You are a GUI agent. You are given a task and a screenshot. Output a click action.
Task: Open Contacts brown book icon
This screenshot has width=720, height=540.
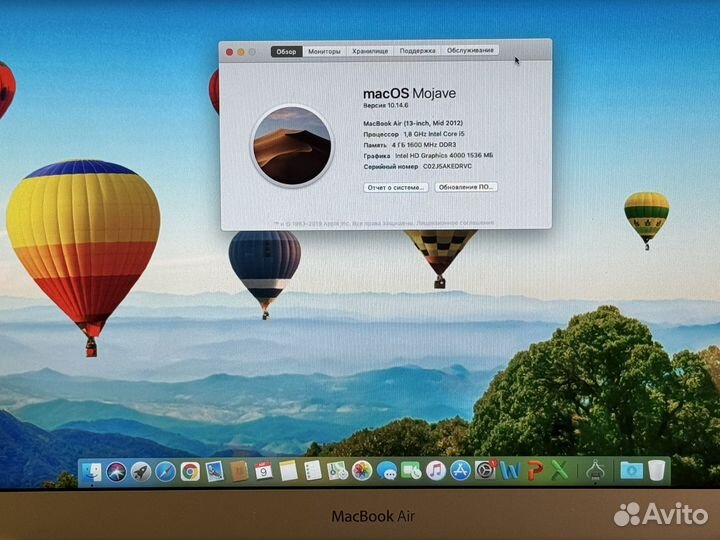tap(239, 471)
